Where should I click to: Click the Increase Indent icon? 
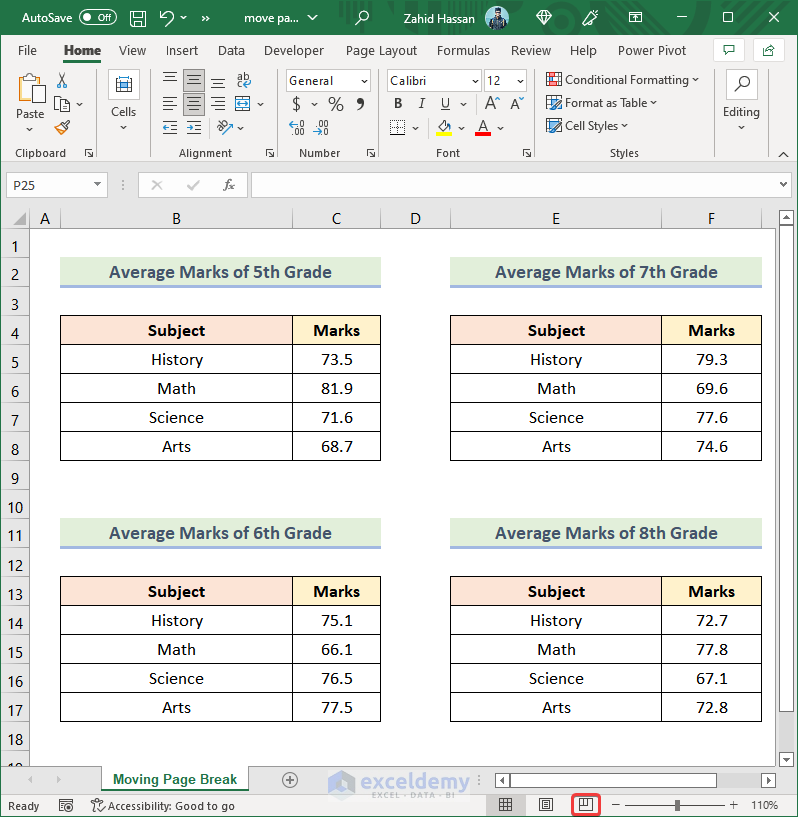coord(194,128)
